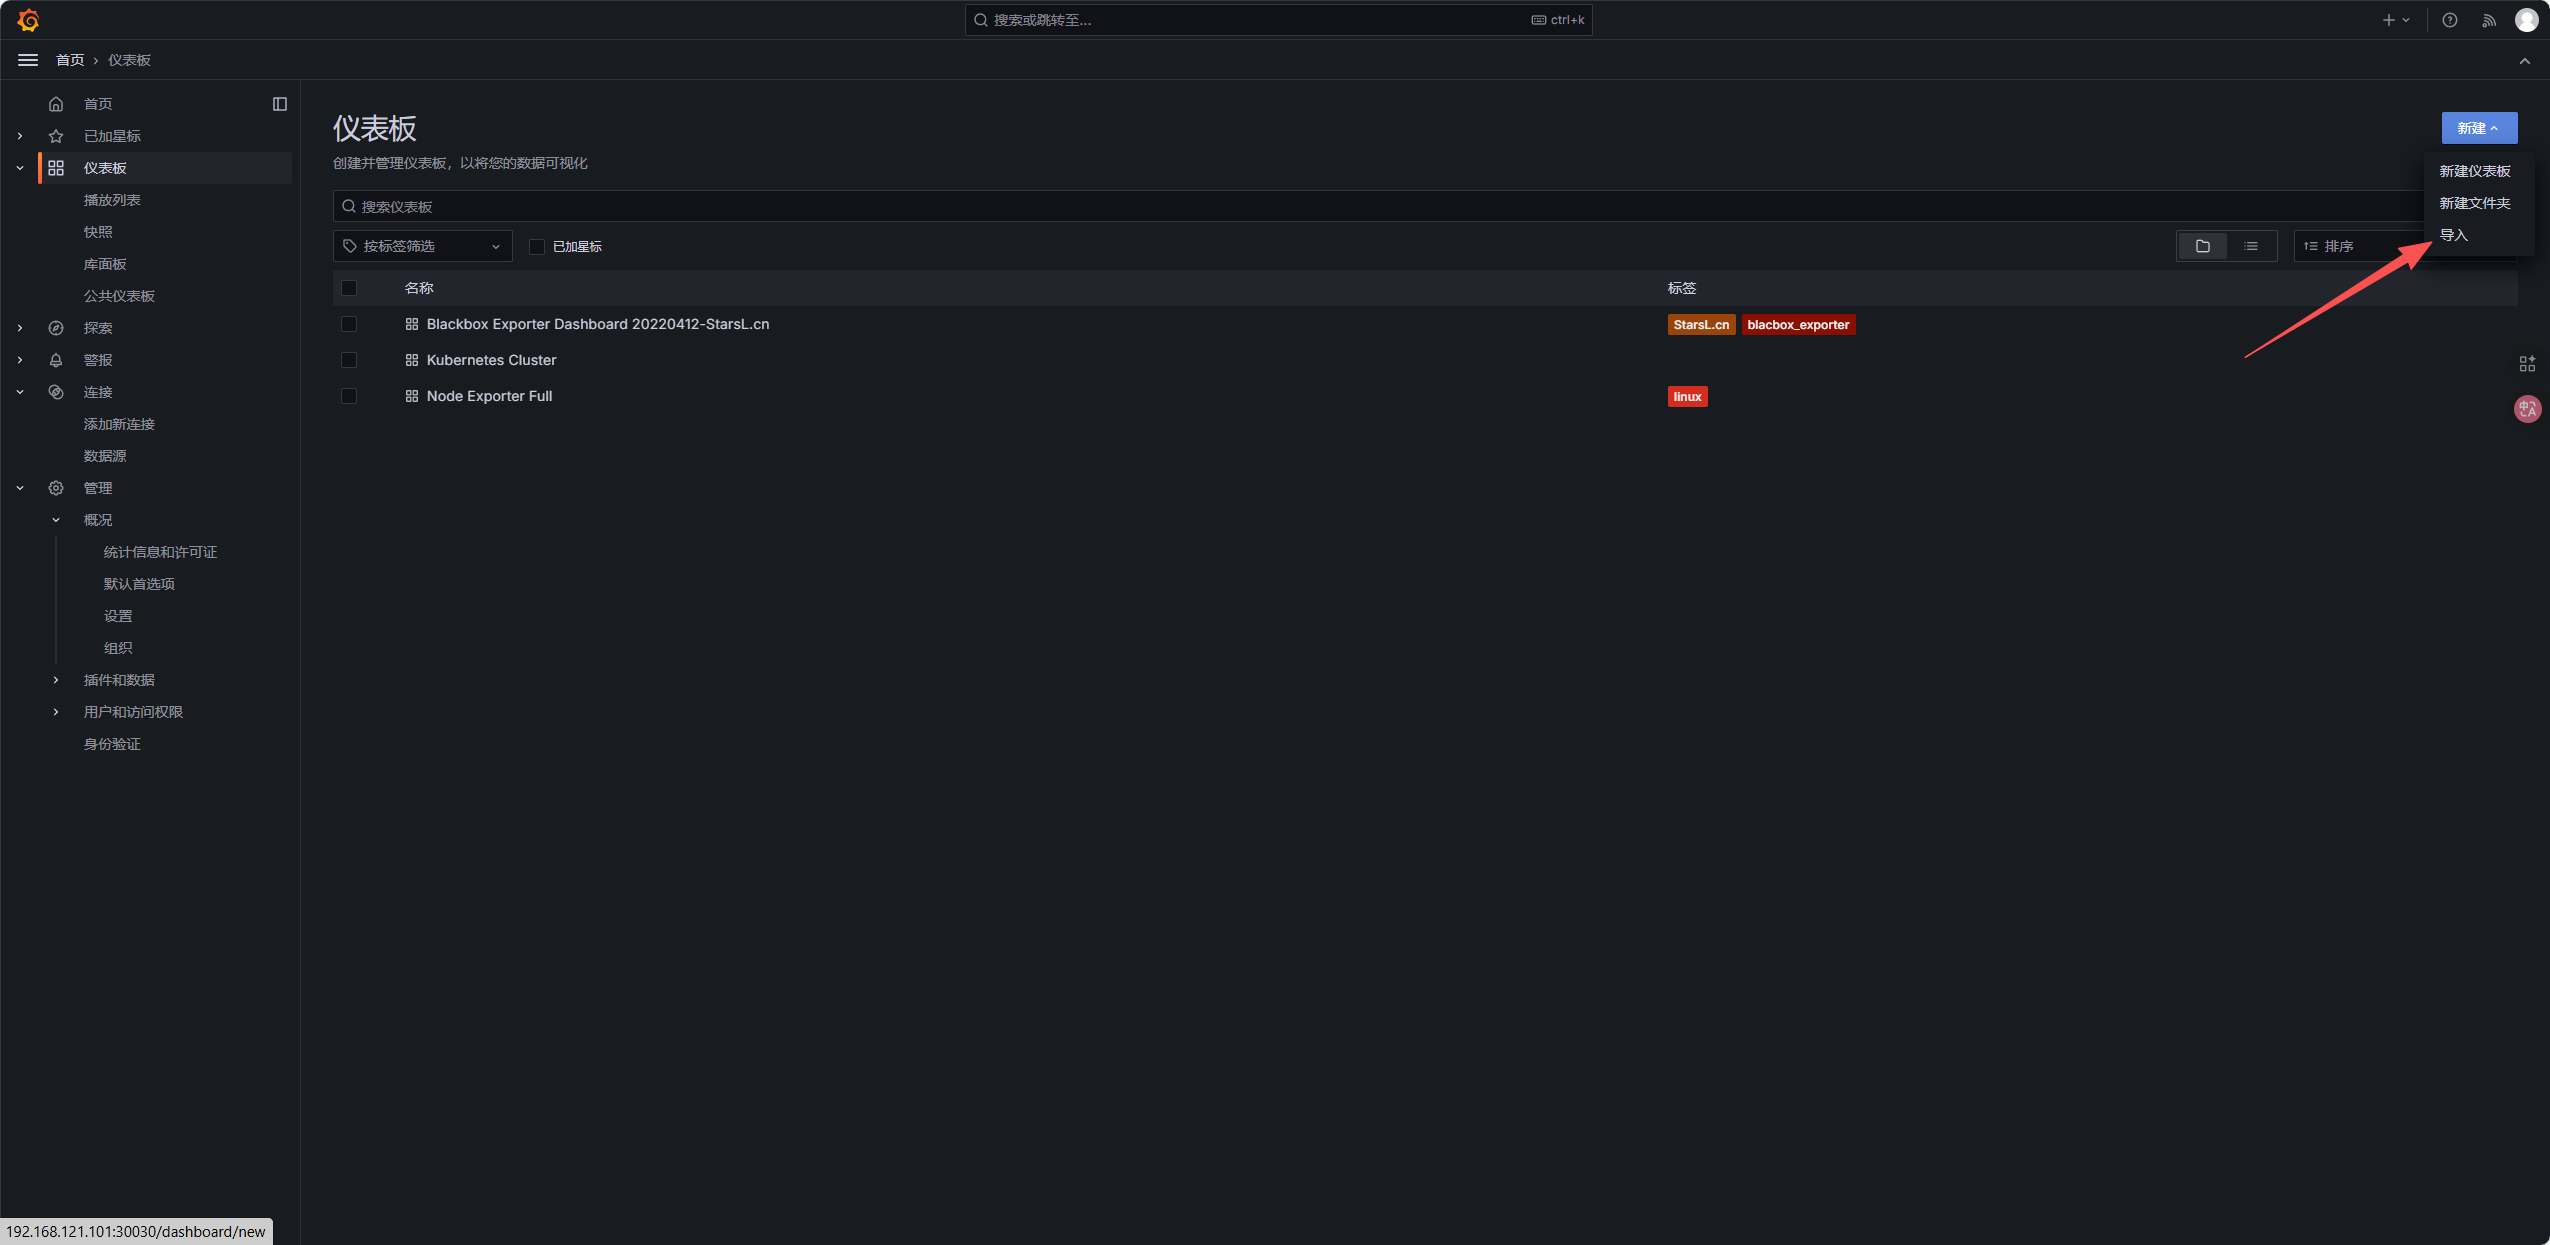The height and width of the screenshot is (1245, 2550).
Task: Open the hamburger navigation menu
Action: (28, 60)
